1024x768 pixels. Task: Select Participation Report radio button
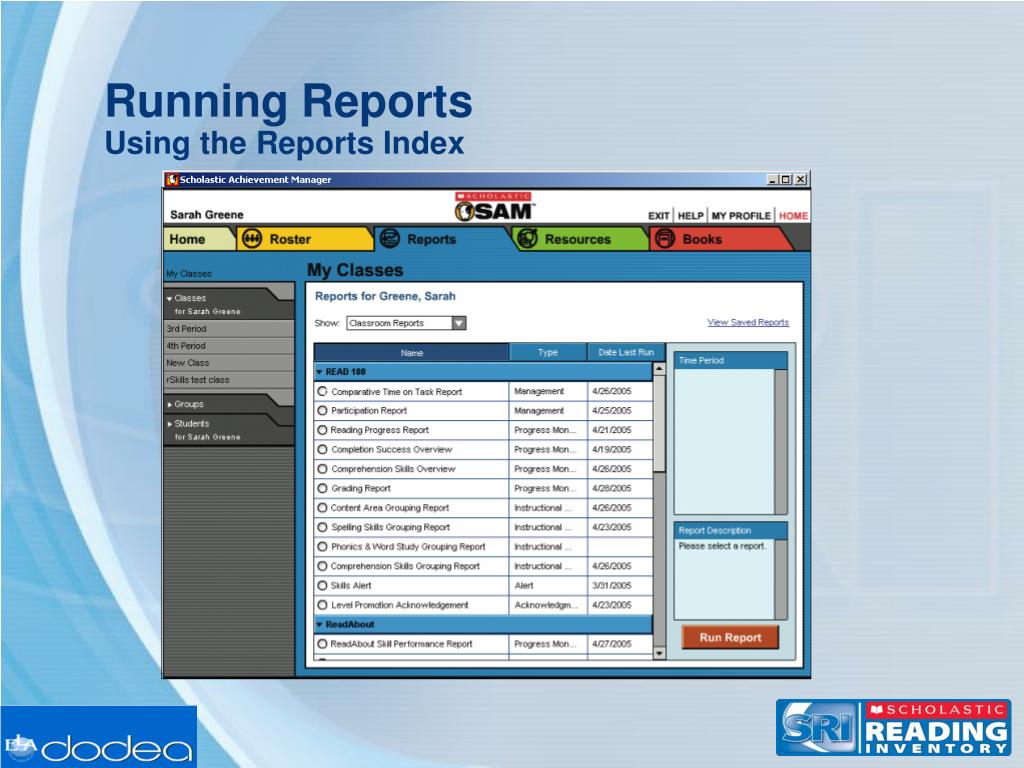(x=322, y=411)
